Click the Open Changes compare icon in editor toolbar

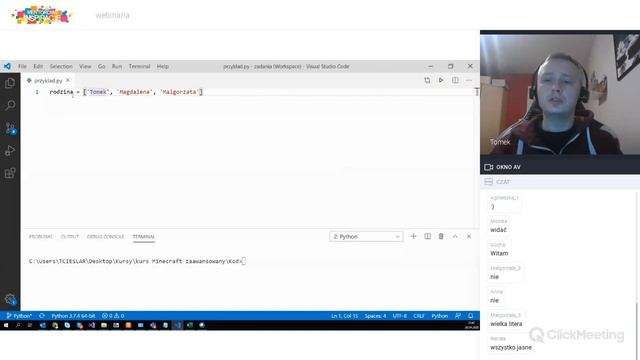(427, 80)
